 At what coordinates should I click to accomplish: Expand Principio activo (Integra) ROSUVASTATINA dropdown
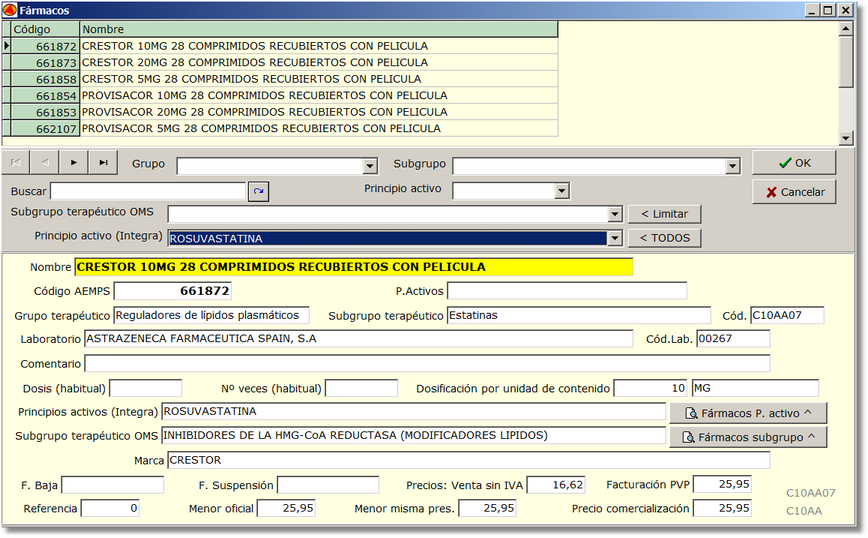(615, 238)
